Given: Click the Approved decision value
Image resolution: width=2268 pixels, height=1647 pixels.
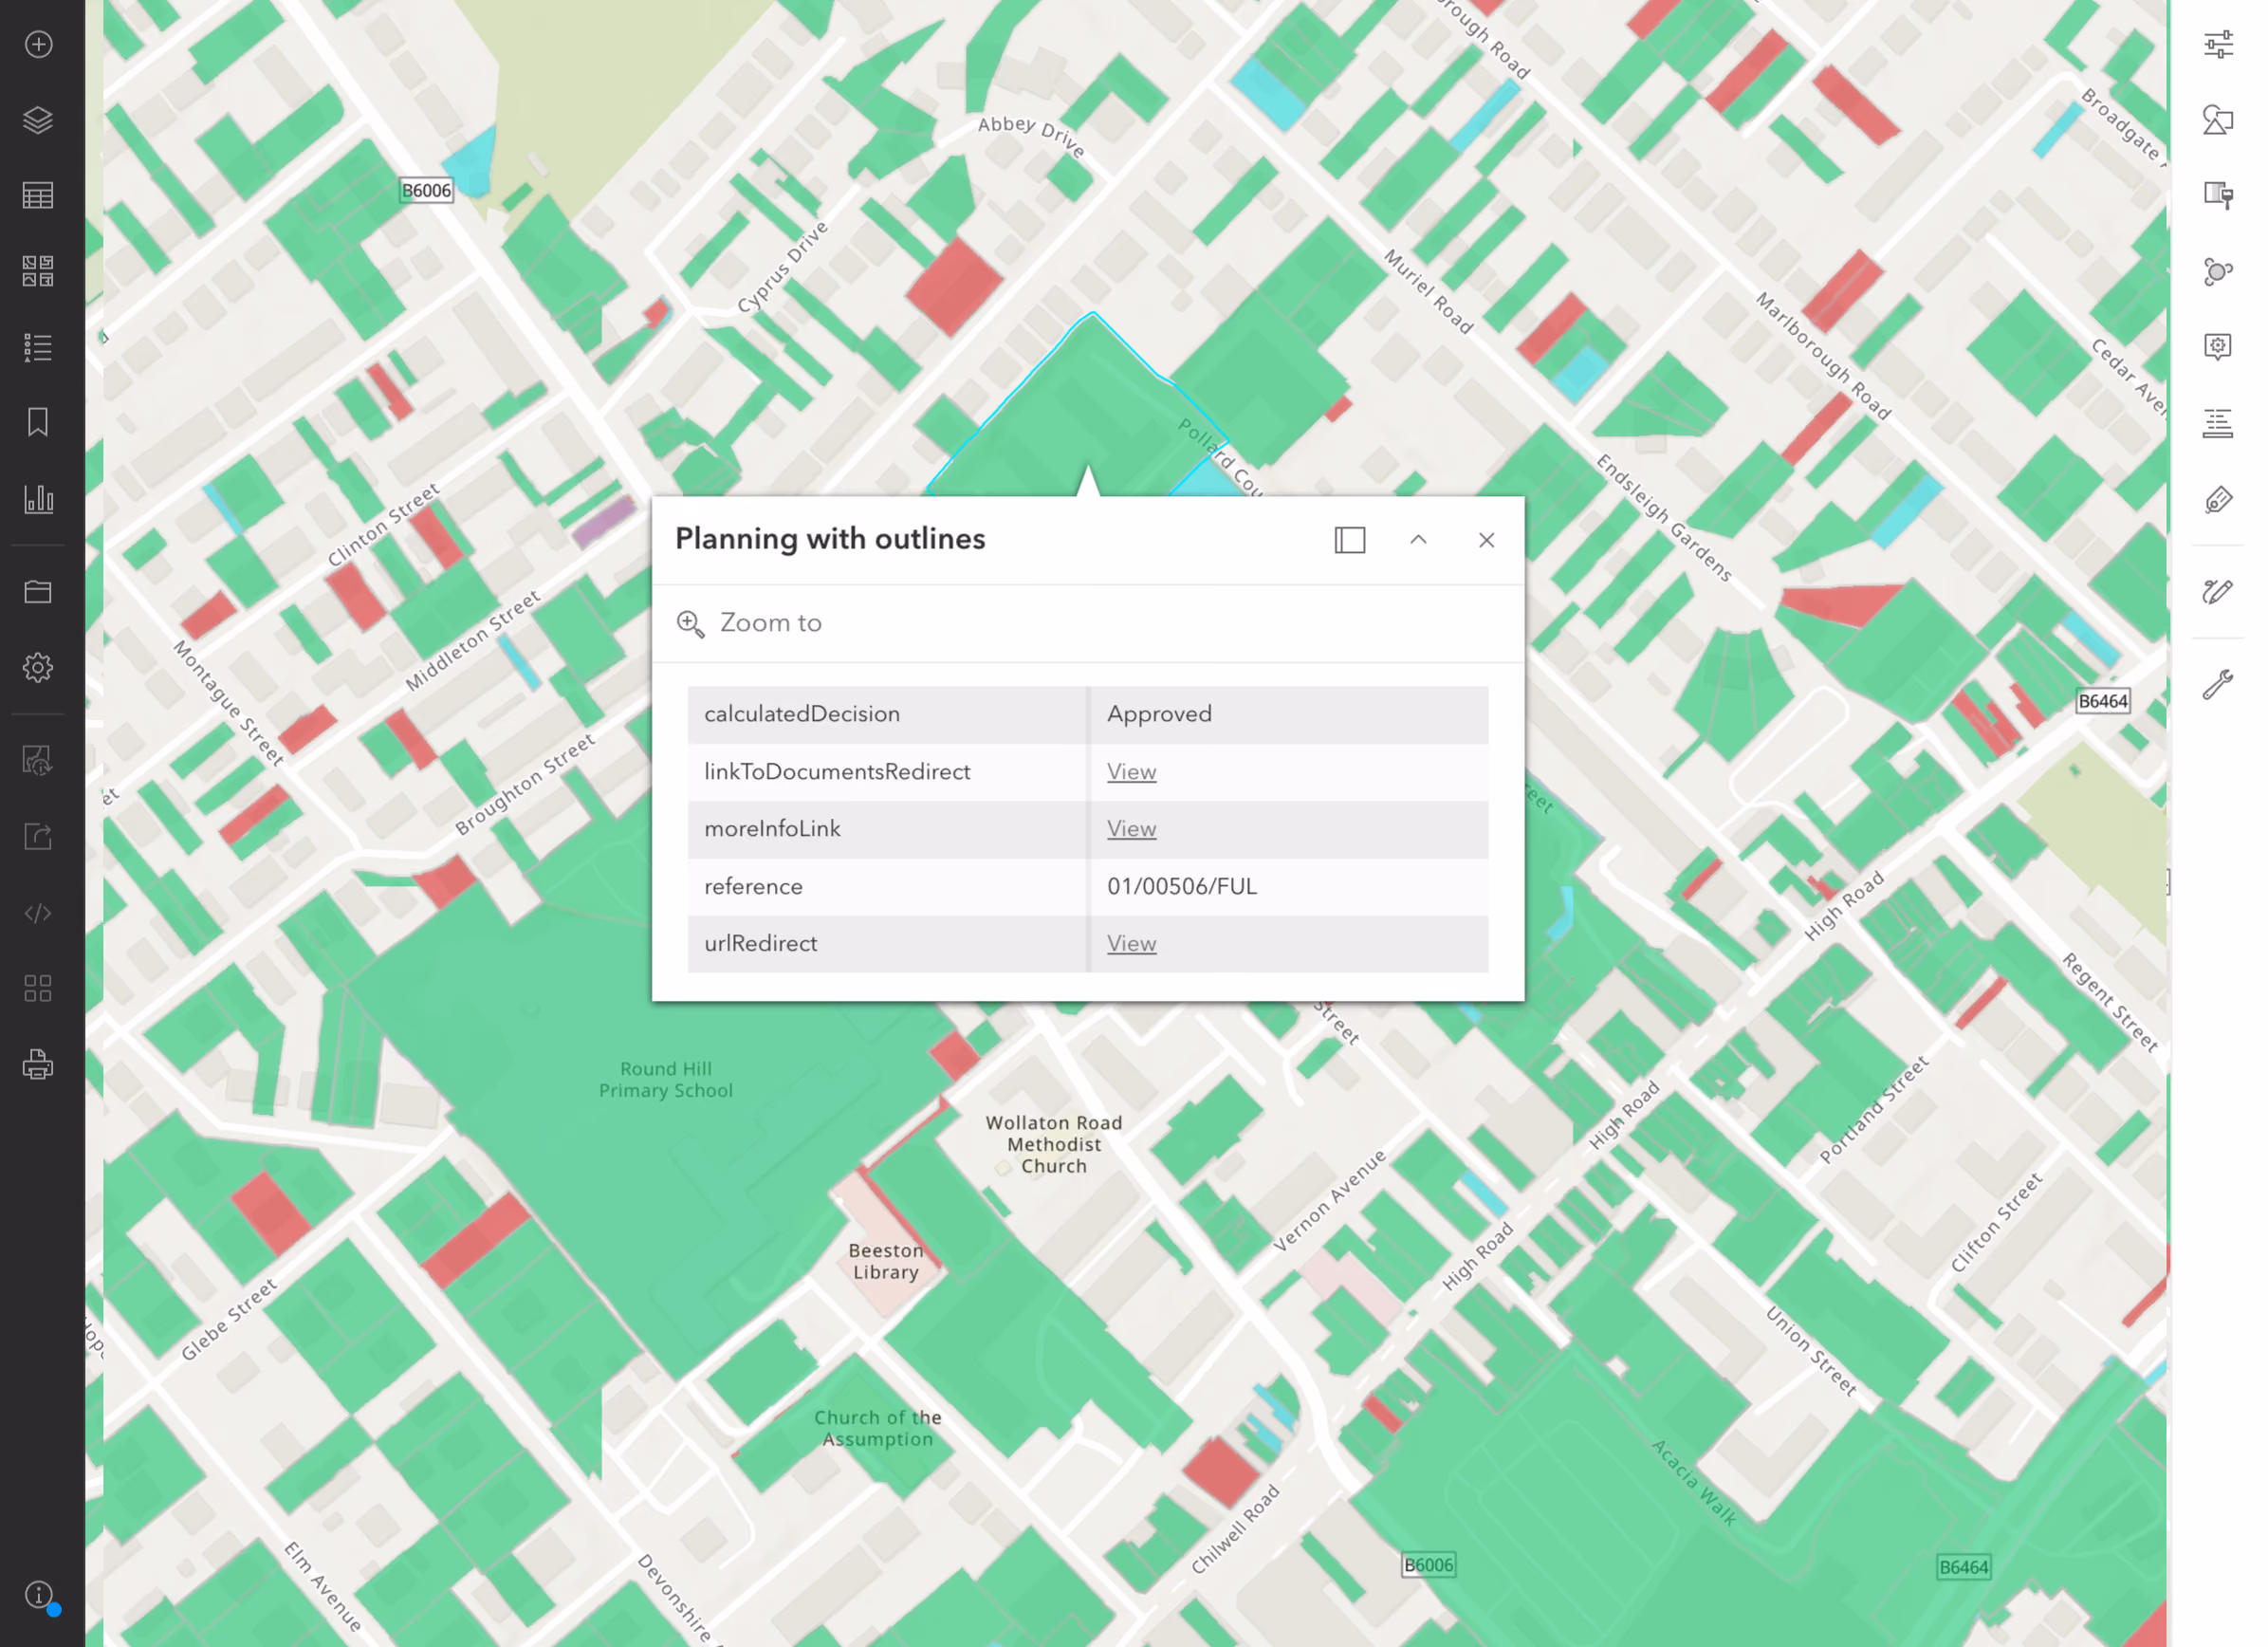Looking at the screenshot, I should (1159, 714).
